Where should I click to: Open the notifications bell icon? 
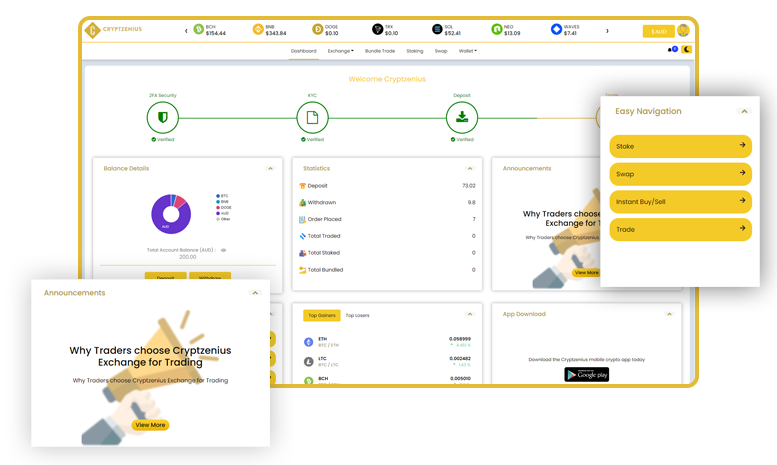point(670,49)
